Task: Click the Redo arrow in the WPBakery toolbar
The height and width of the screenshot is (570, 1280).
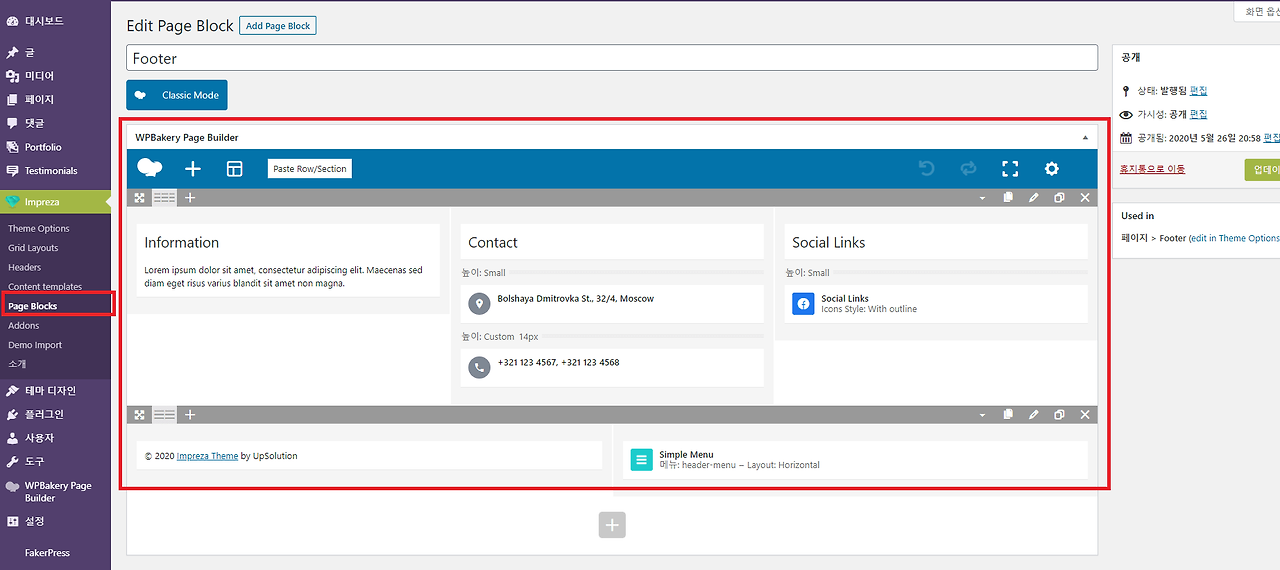Action: click(968, 169)
